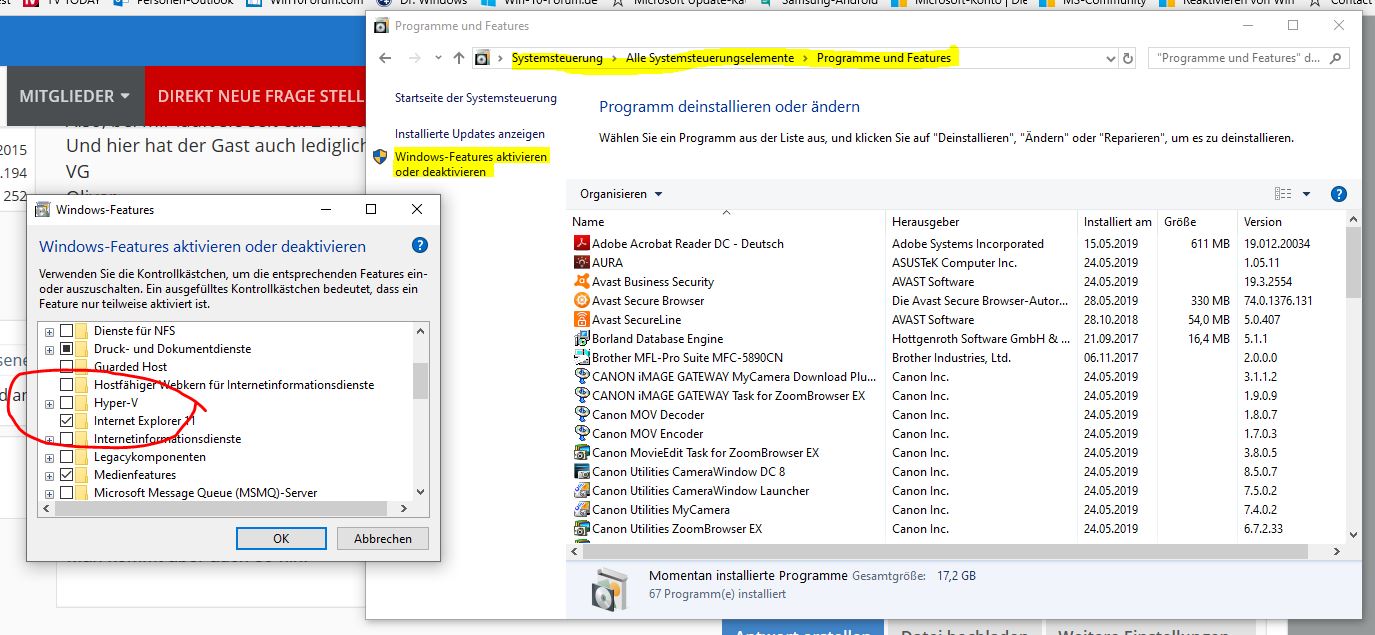Select the Canon Utilities CameraWindow Launcher icon

coord(582,490)
